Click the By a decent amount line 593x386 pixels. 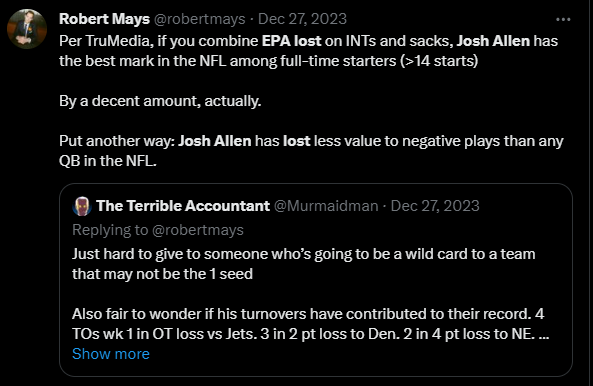160,101
